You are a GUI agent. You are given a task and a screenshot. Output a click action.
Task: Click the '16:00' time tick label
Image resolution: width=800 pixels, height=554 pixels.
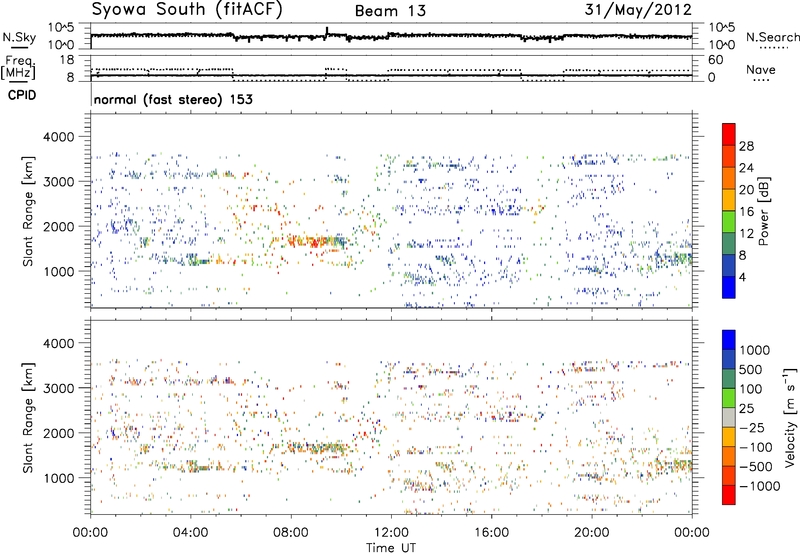coord(491,533)
